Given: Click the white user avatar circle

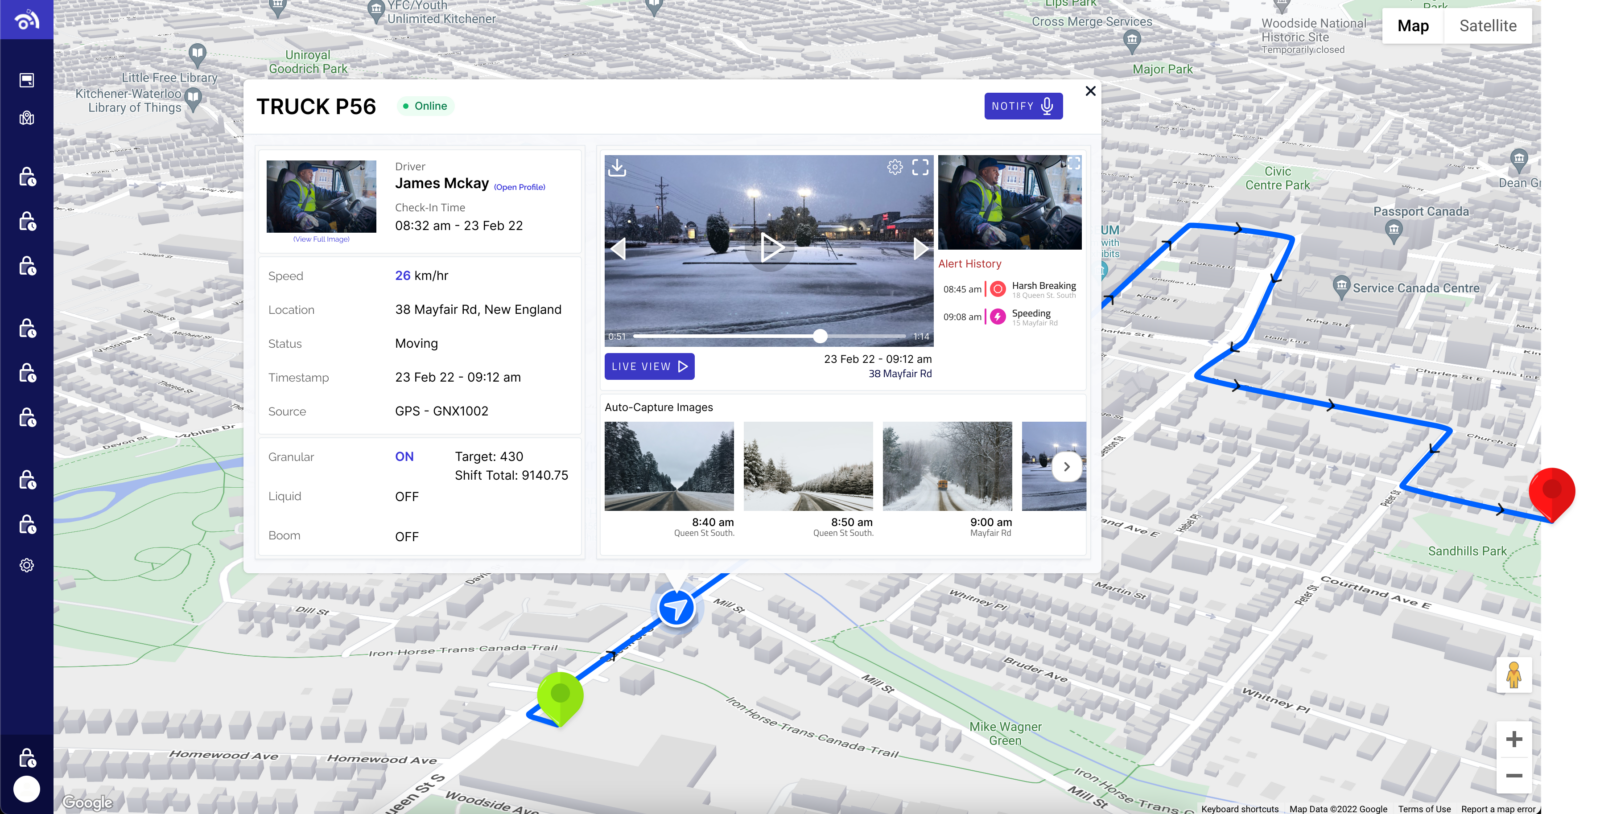Looking at the screenshot, I should tap(27, 789).
